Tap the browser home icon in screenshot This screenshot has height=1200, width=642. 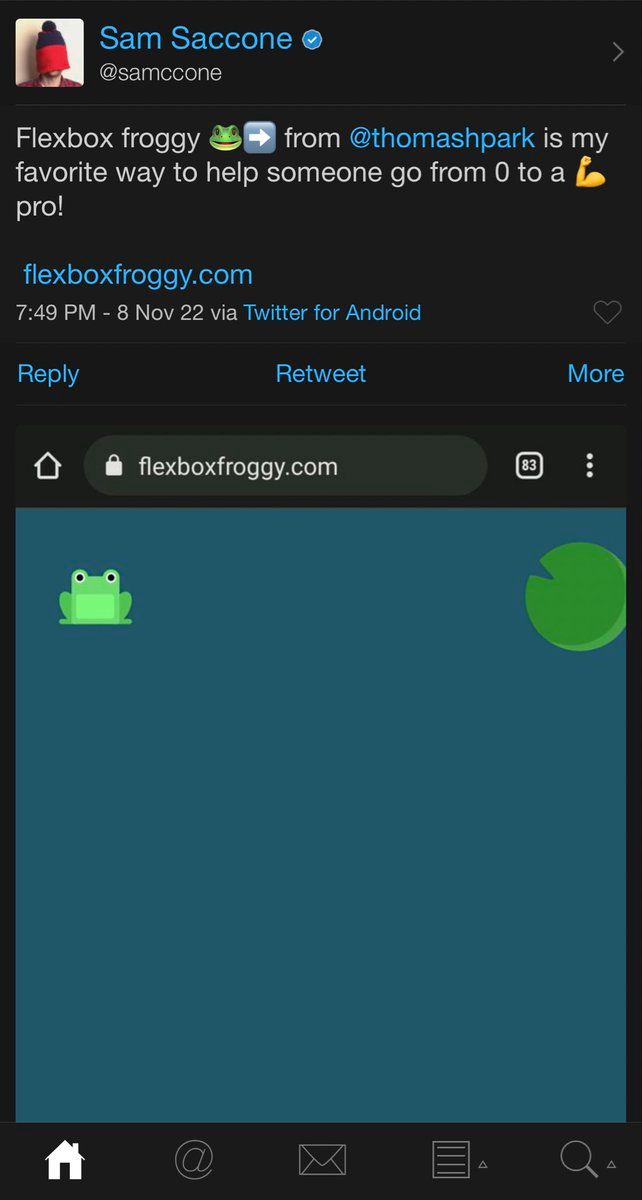pos(48,466)
